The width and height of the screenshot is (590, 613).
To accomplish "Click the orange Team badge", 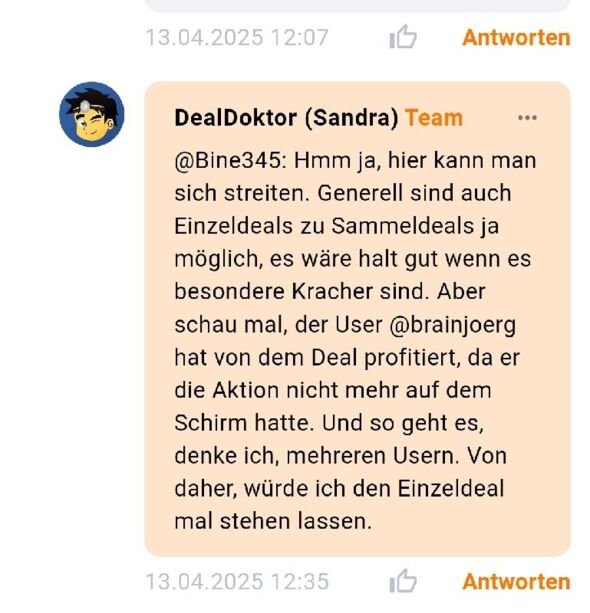I will coord(434,118).
